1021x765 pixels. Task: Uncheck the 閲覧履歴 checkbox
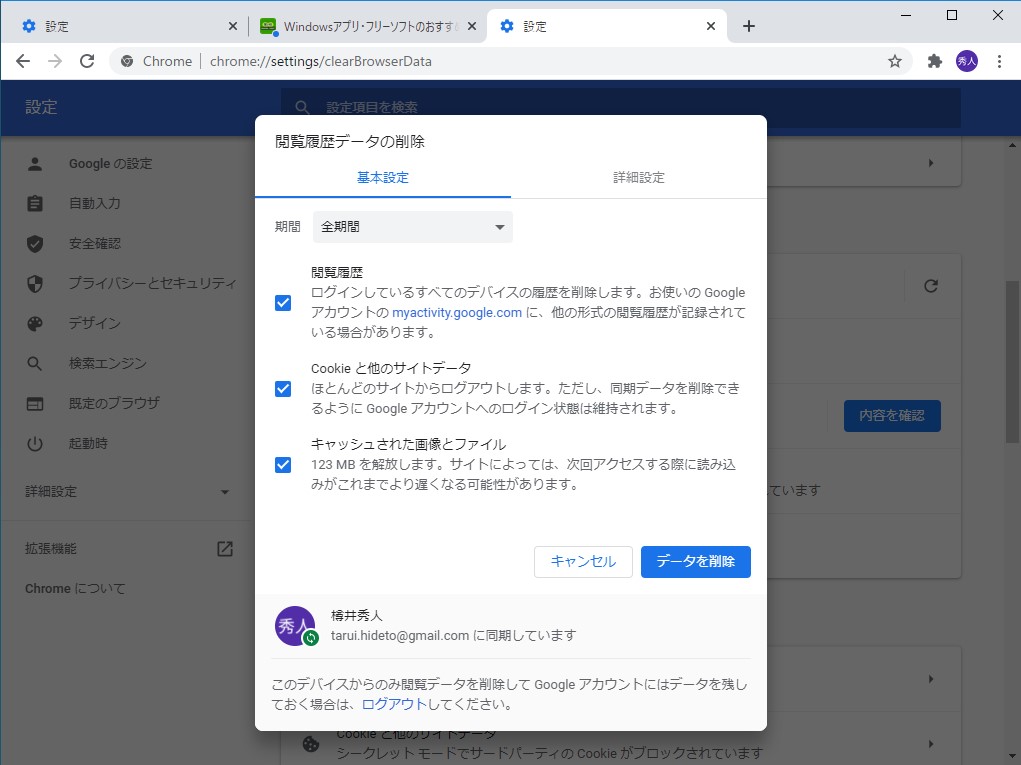coord(283,302)
